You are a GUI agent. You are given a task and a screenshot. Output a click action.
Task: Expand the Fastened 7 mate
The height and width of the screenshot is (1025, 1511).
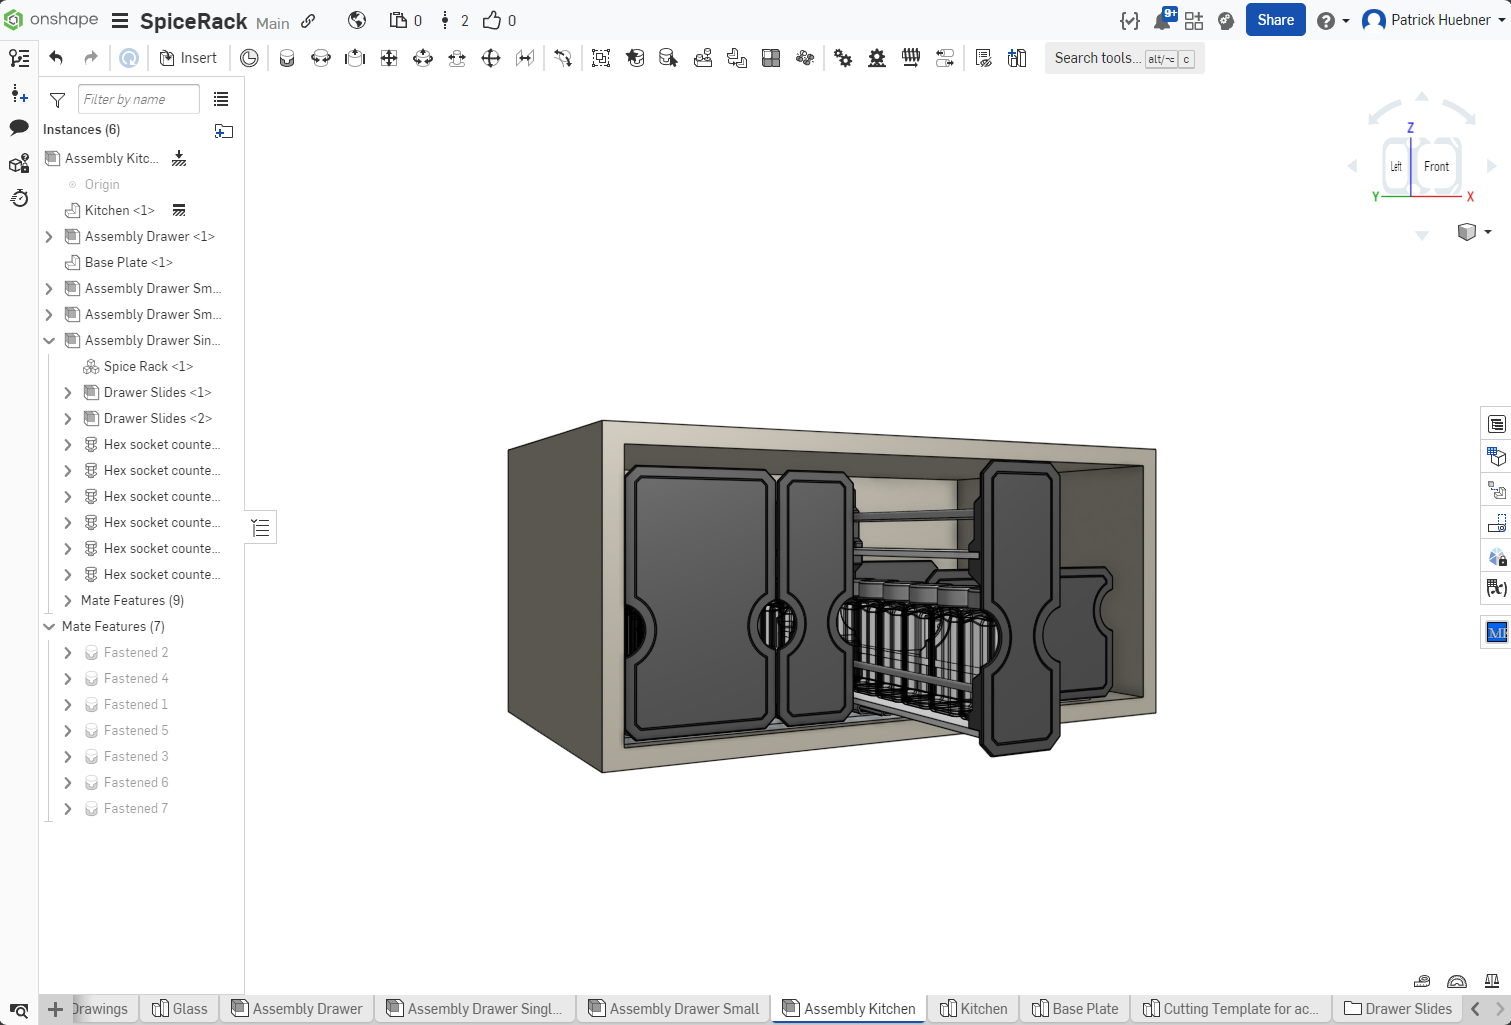pos(68,809)
